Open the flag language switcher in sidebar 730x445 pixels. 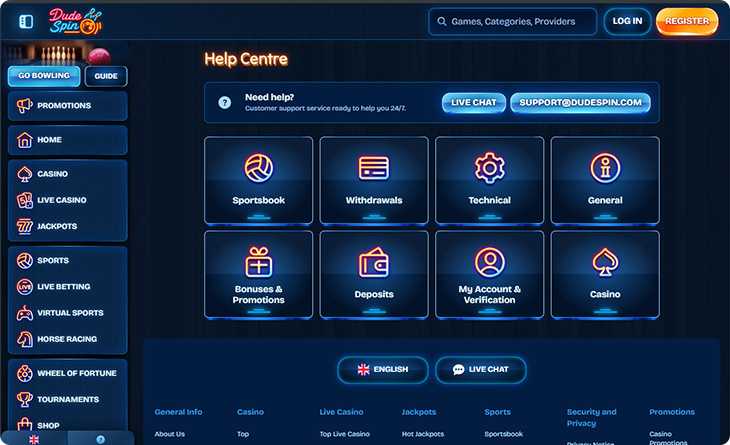tap(34, 439)
